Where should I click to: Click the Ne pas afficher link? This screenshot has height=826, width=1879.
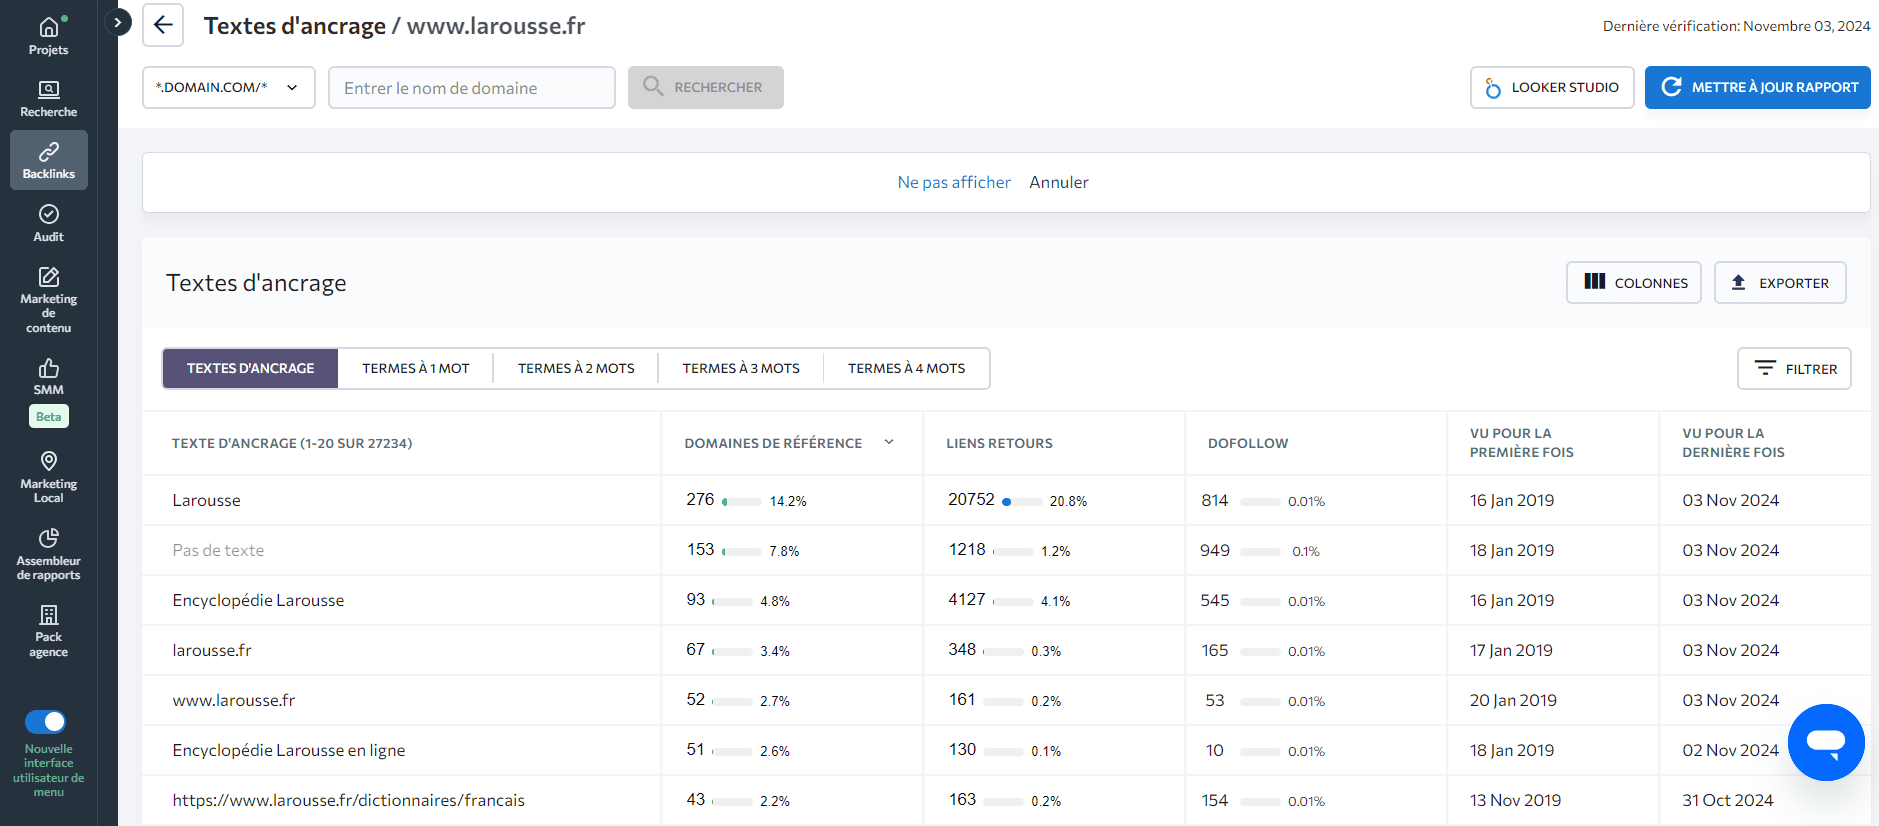tap(954, 182)
